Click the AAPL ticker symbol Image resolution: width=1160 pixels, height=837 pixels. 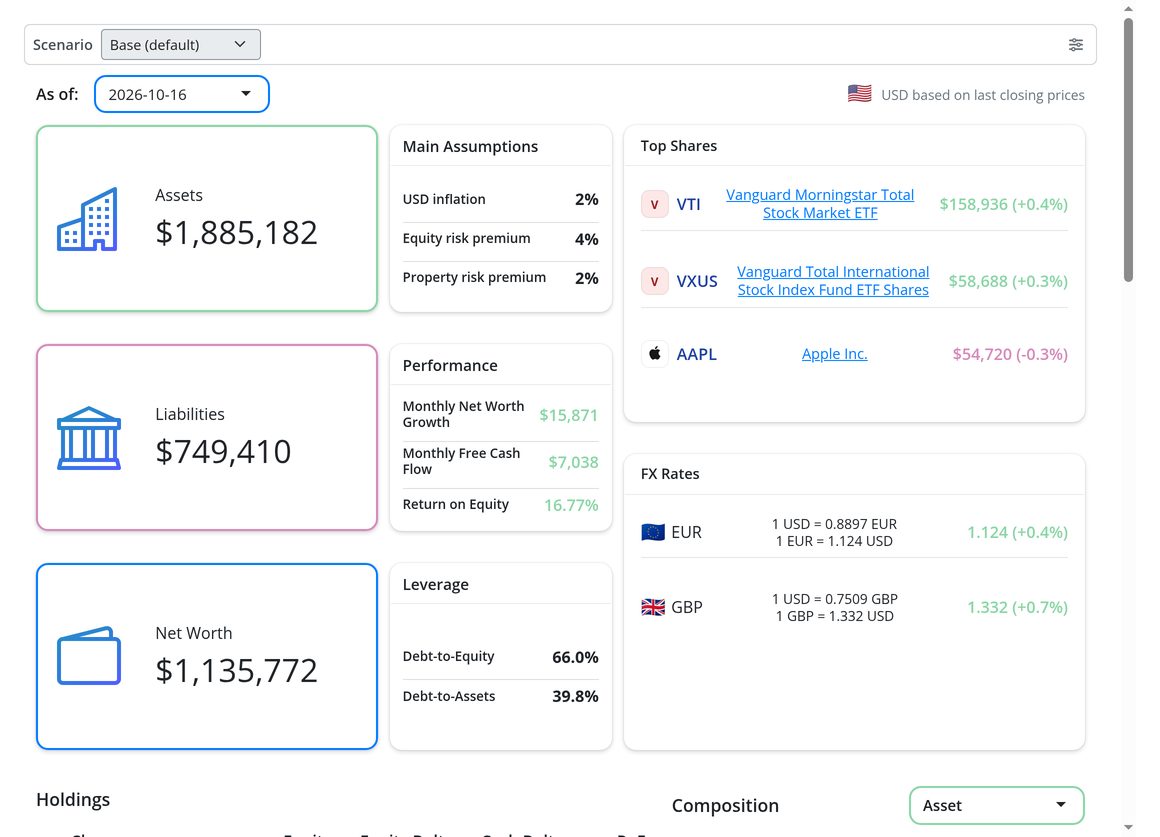tap(696, 354)
